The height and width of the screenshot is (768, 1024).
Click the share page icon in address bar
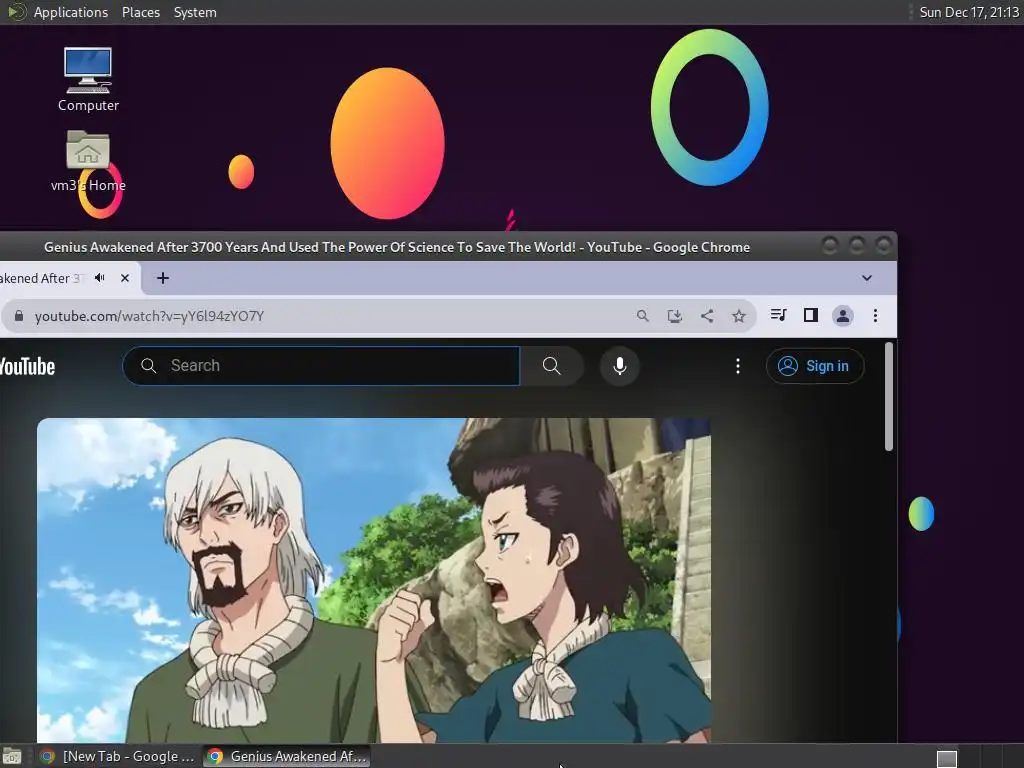pos(707,316)
